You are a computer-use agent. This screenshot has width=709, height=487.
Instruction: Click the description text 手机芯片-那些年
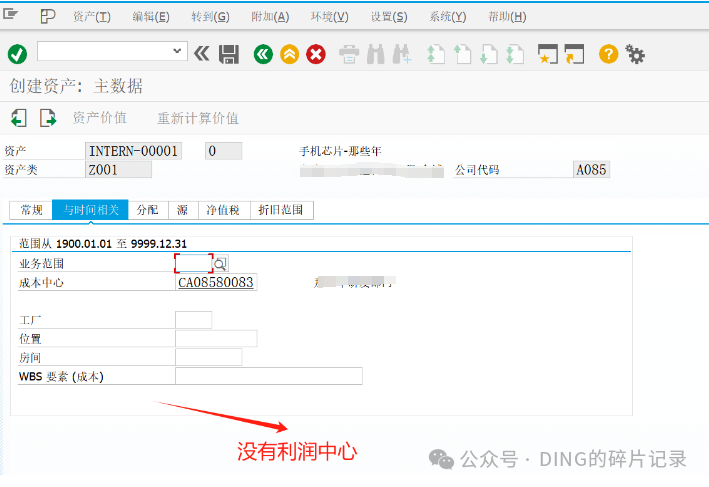[340, 151]
